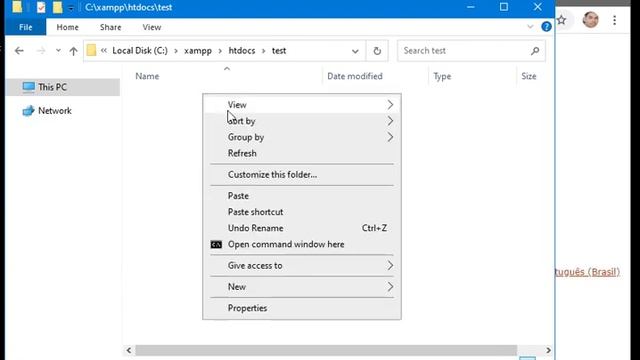Click the Properties quick access icon
Screen dimensions: 640x360
[x=41, y=7]
